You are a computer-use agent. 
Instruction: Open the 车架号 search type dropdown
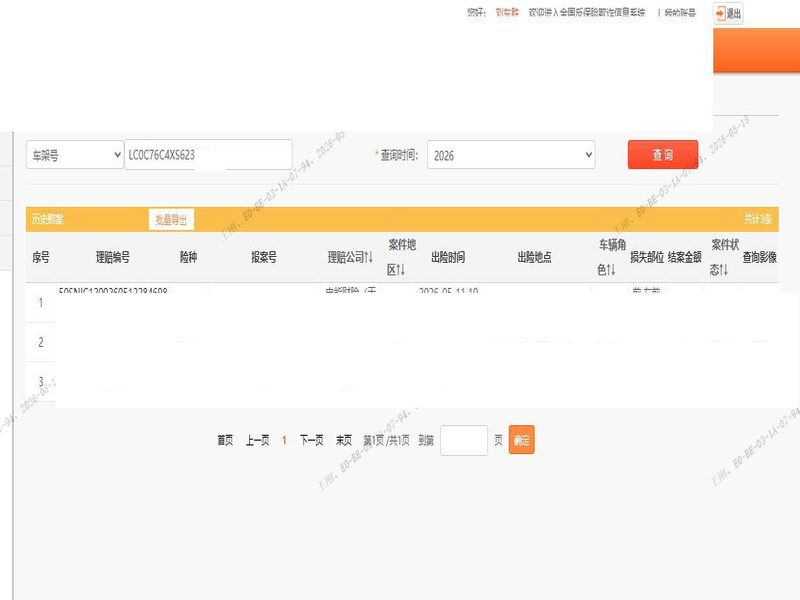(75, 155)
